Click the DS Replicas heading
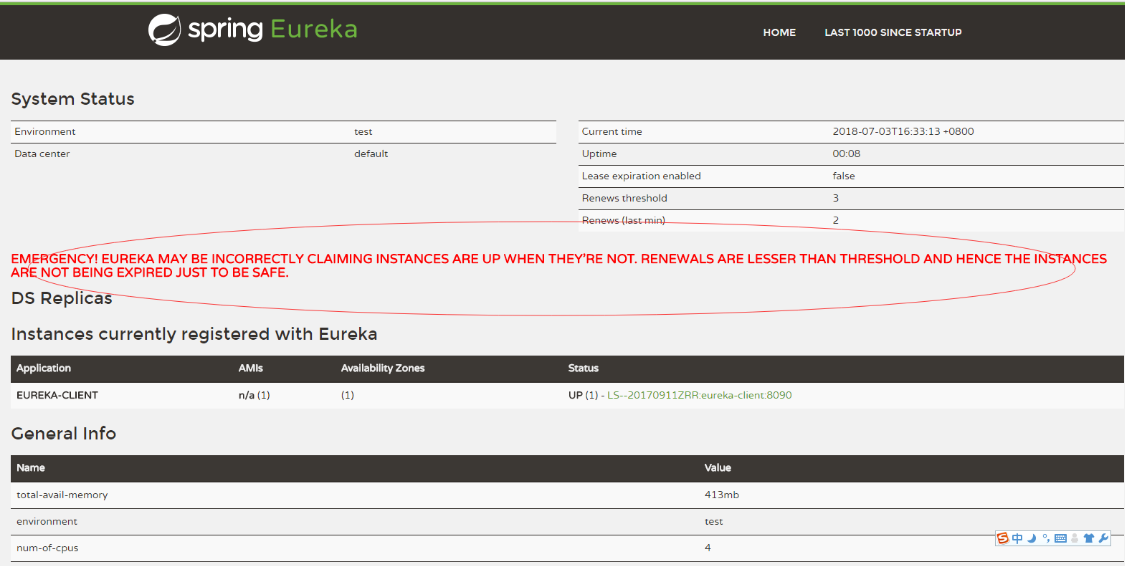Image resolution: width=1125 pixels, height=566 pixels. pyautogui.click(x=62, y=298)
